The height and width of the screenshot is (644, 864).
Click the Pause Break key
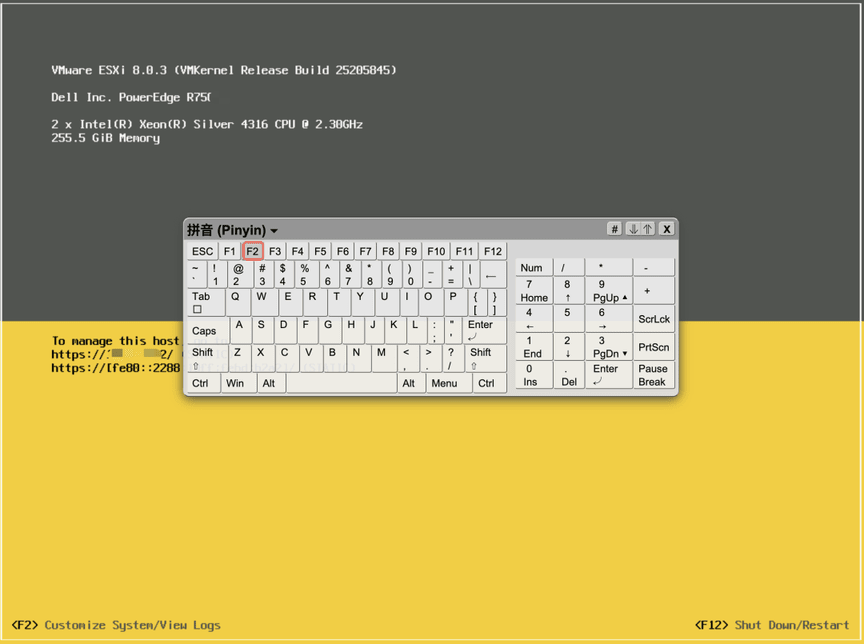654,375
